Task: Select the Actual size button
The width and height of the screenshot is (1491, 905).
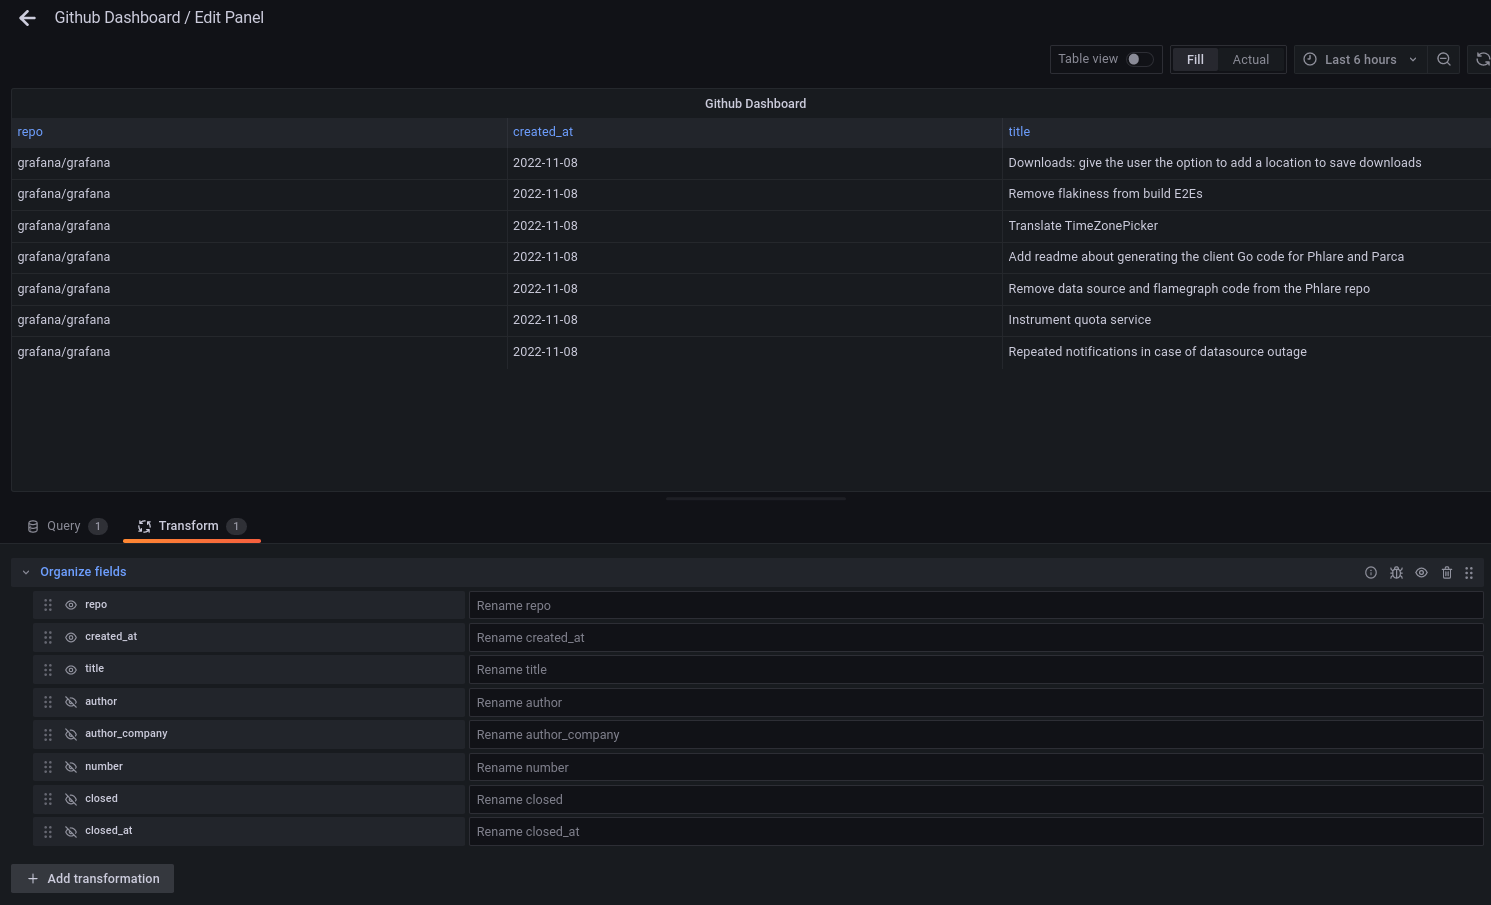Action: coord(1250,59)
